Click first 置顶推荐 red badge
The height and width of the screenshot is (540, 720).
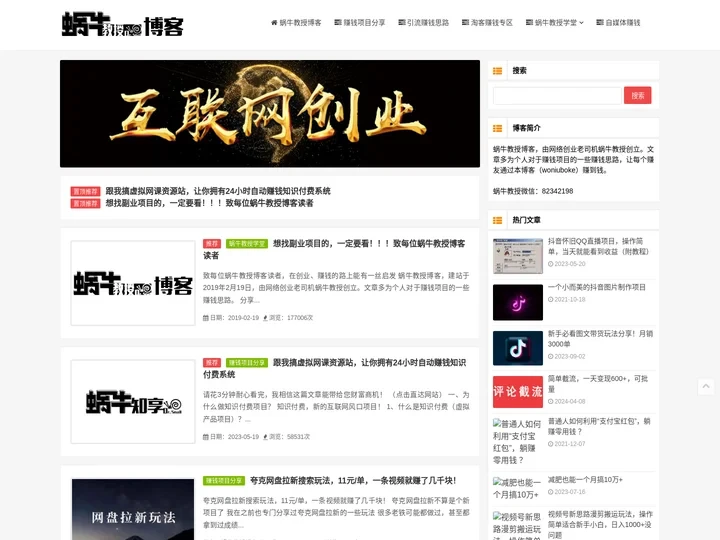pos(85,191)
